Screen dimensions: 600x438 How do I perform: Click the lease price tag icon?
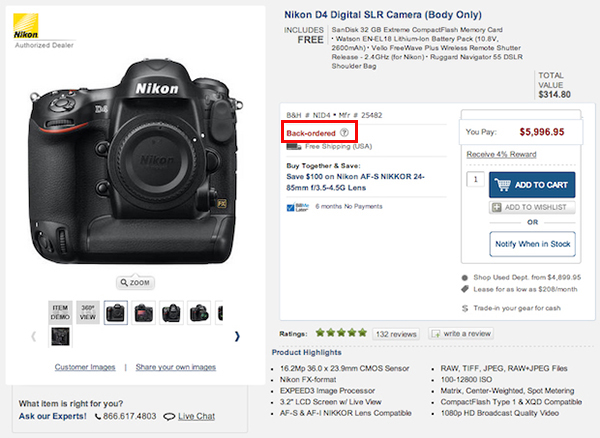click(x=465, y=289)
